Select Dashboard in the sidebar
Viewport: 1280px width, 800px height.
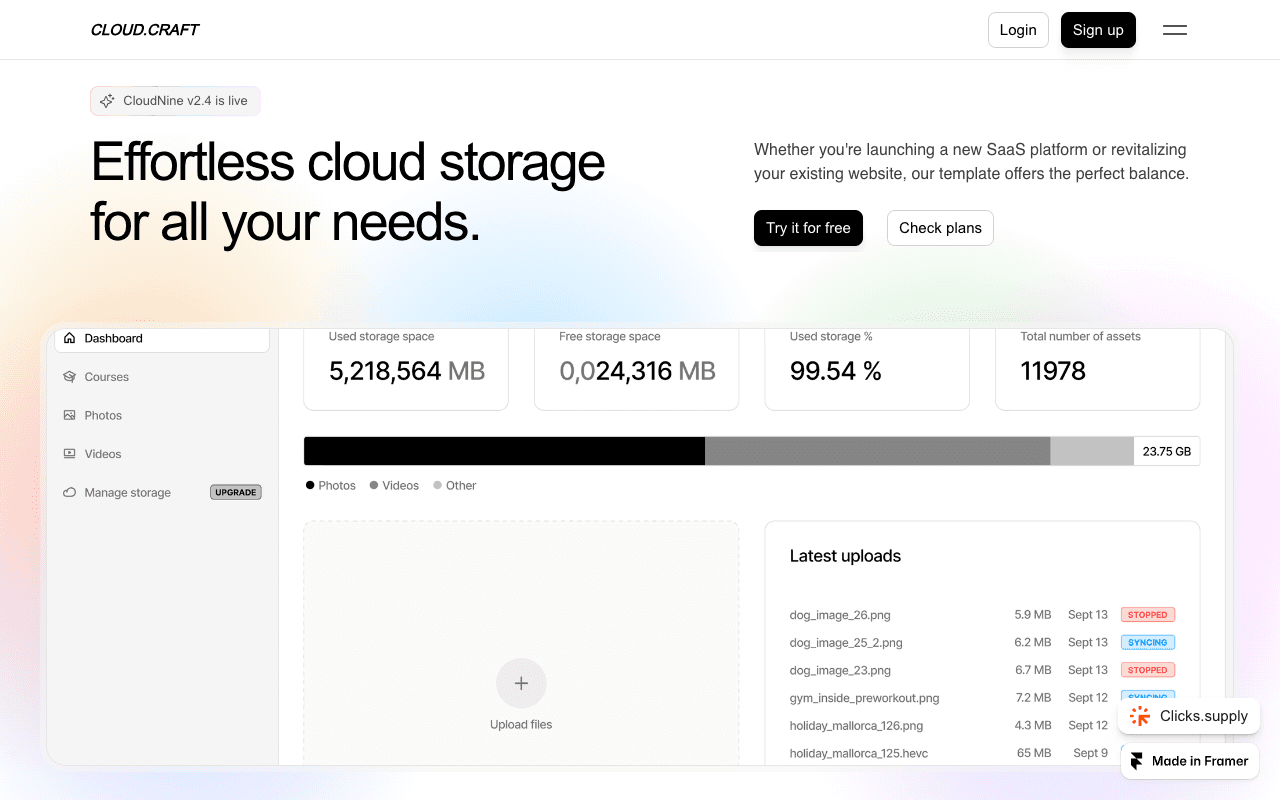pos(162,338)
